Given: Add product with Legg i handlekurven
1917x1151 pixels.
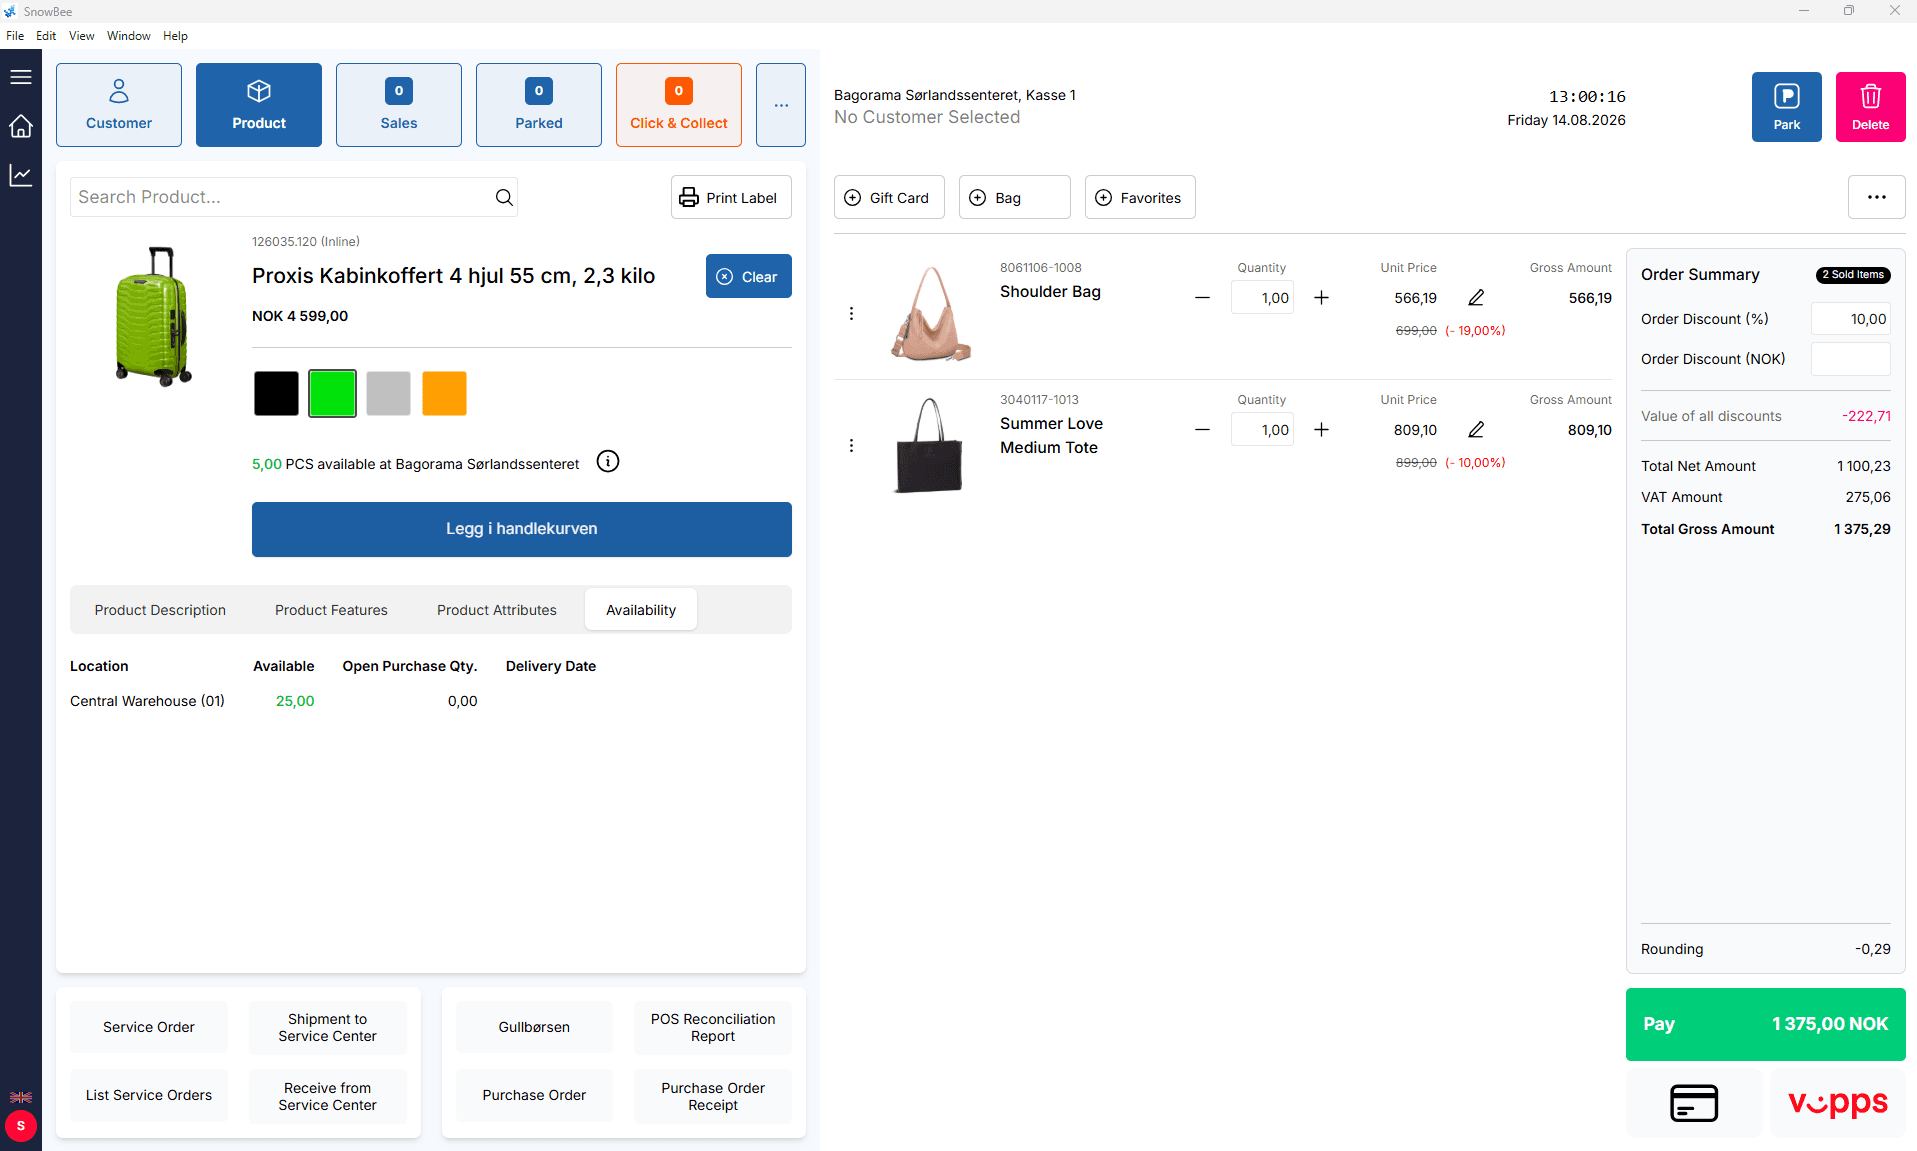Looking at the screenshot, I should (522, 529).
